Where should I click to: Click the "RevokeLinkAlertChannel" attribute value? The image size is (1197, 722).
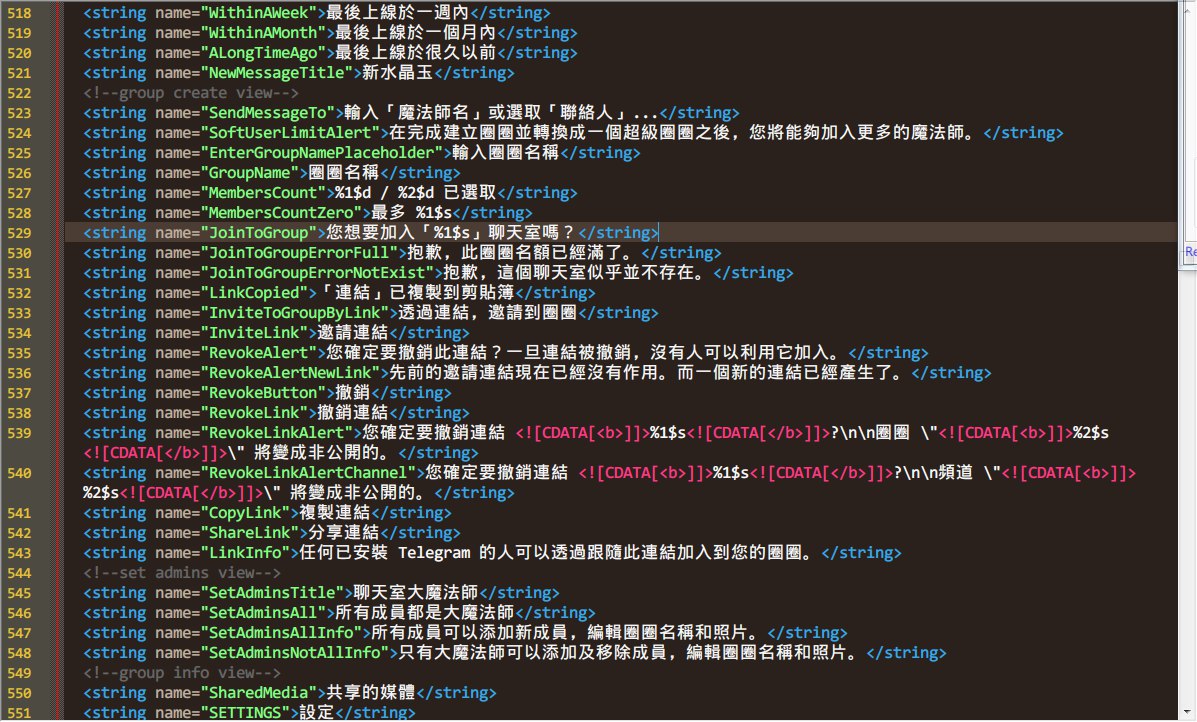[308, 472]
